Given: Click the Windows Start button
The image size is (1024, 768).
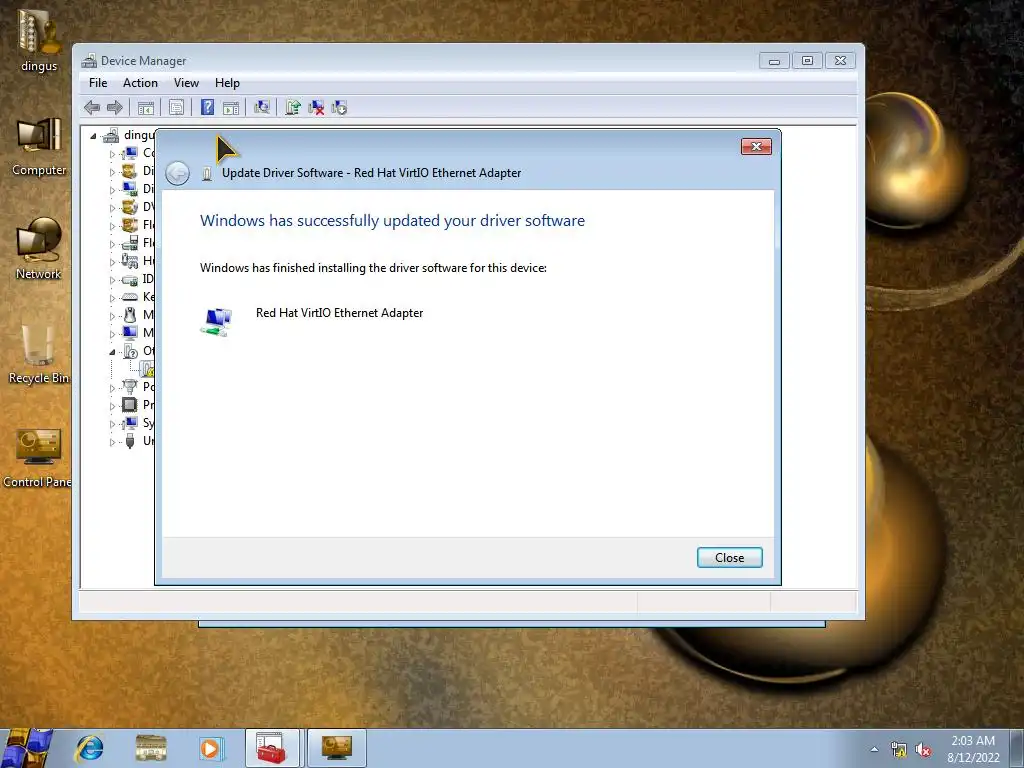Looking at the screenshot, I should click(x=26, y=748).
